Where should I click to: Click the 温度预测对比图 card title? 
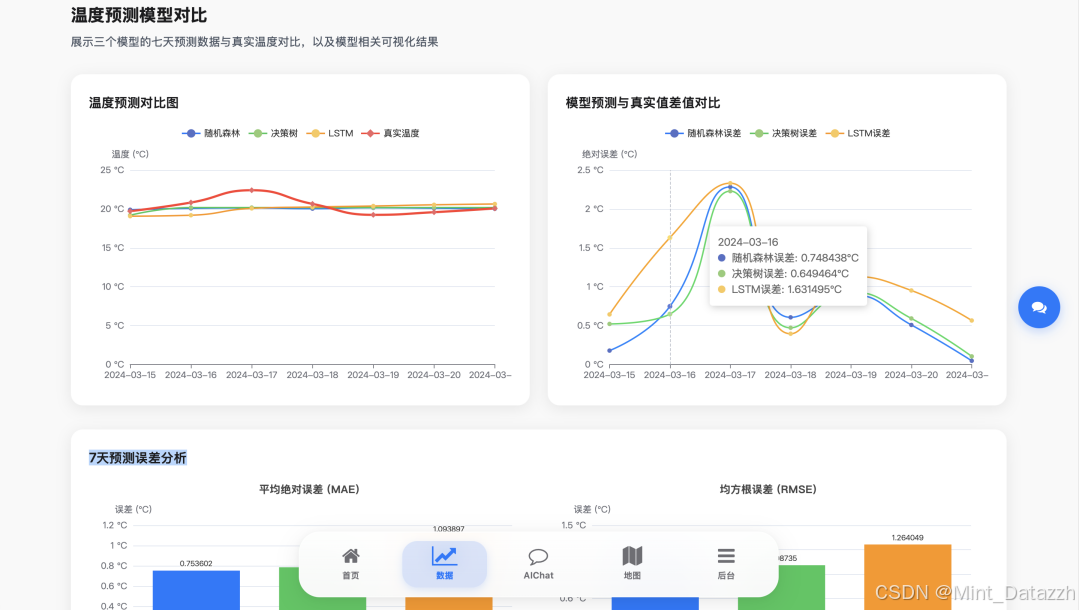133,103
